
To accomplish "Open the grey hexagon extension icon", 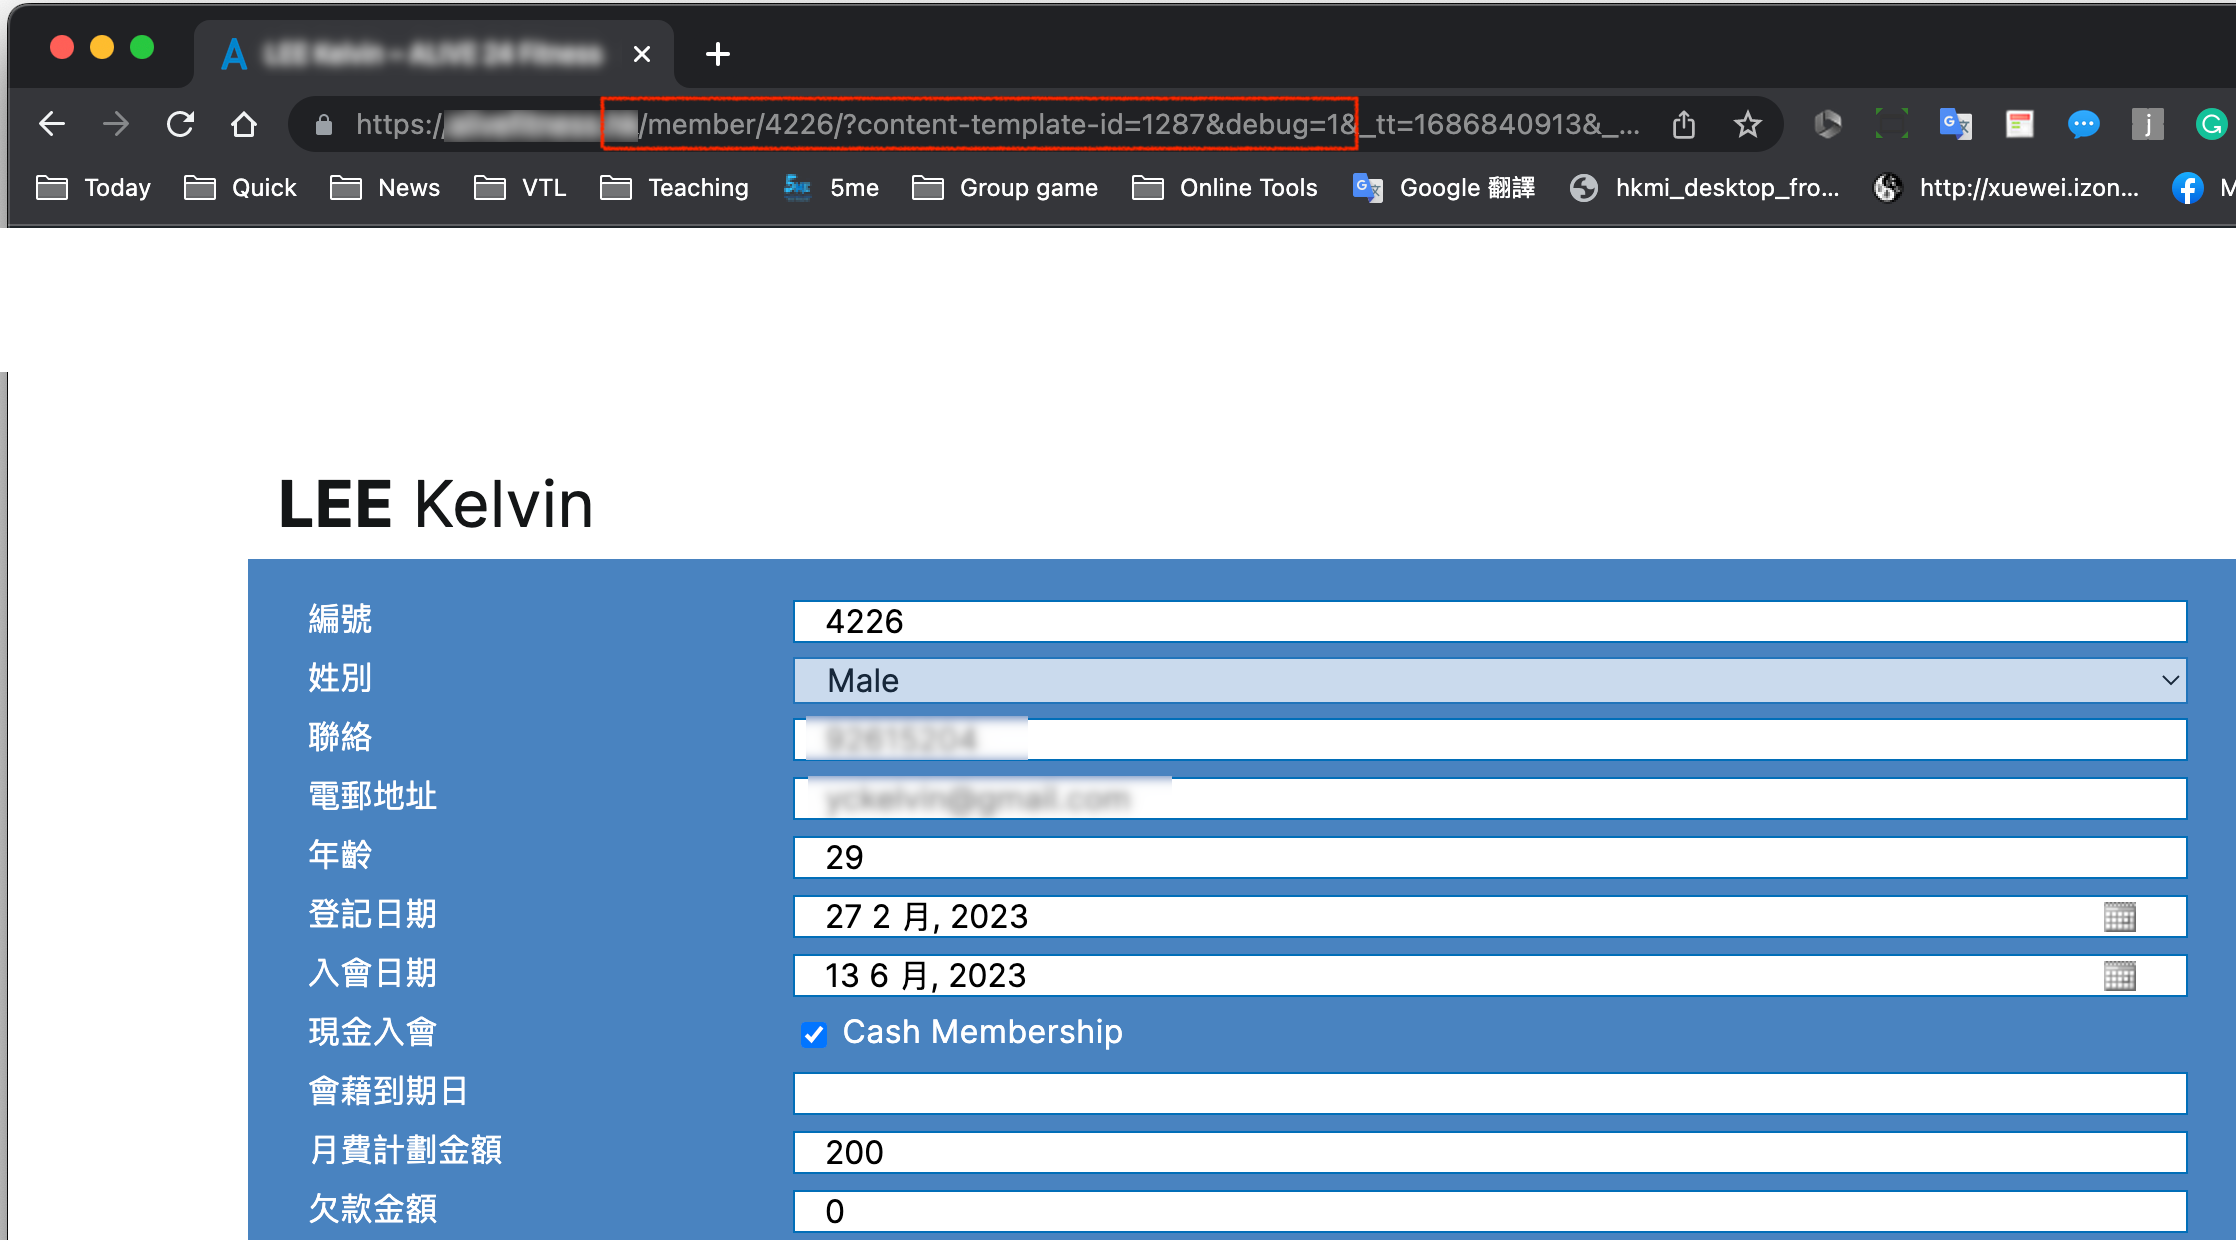I will pyautogui.click(x=1827, y=124).
